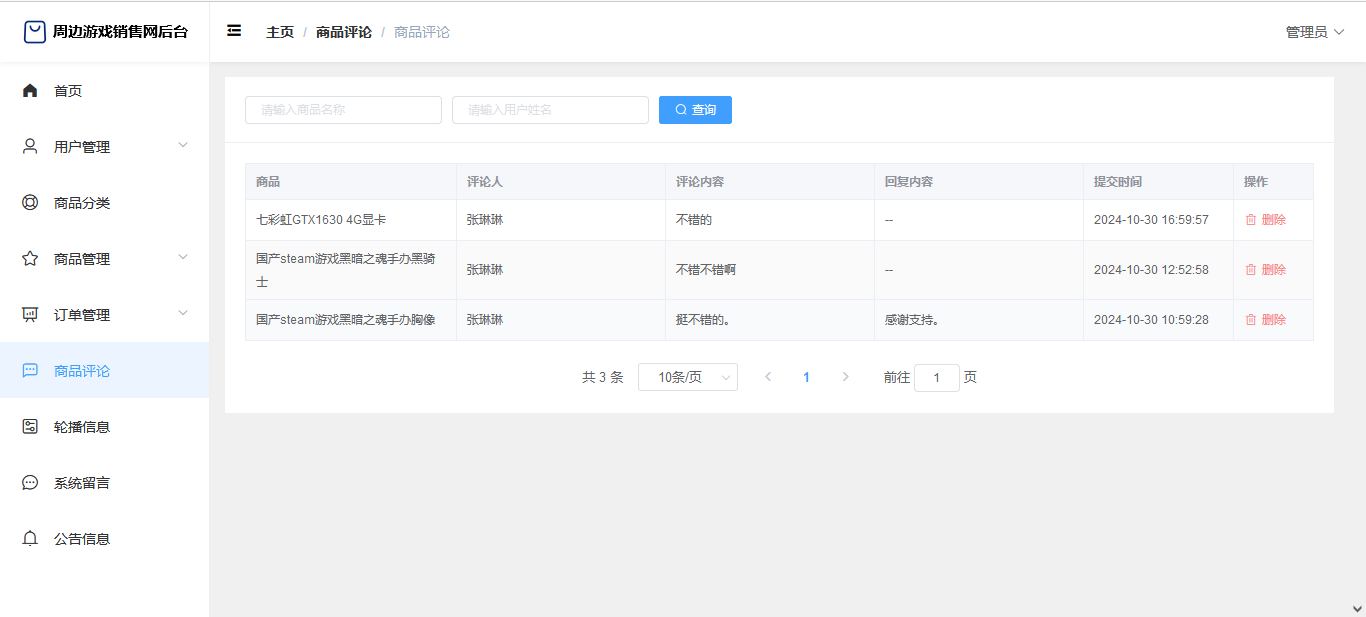Click the 系统留言 message bubble icon

tap(30, 483)
